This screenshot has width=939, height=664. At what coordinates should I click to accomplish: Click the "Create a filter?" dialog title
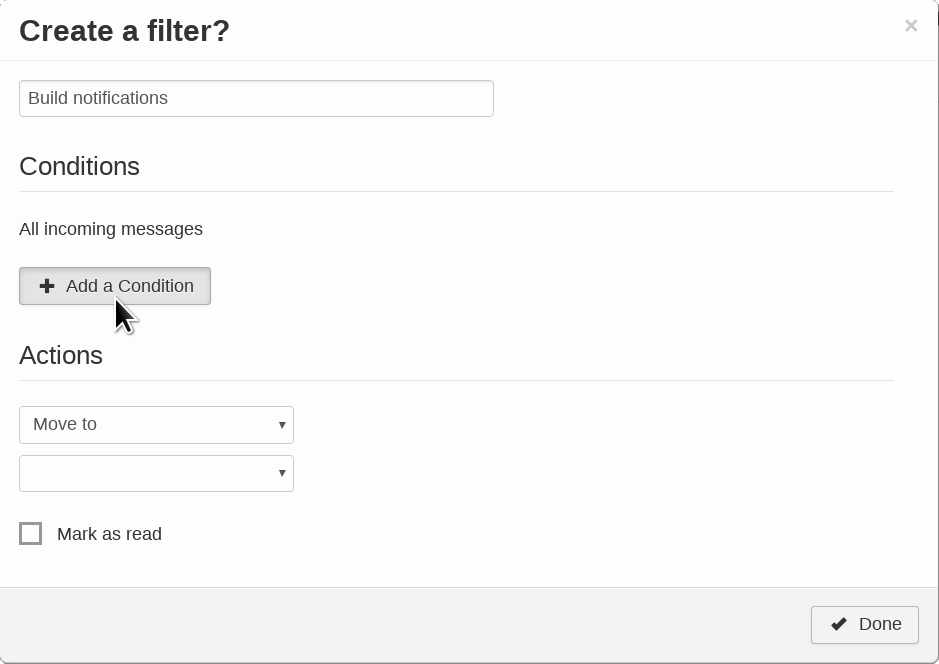coord(124,31)
